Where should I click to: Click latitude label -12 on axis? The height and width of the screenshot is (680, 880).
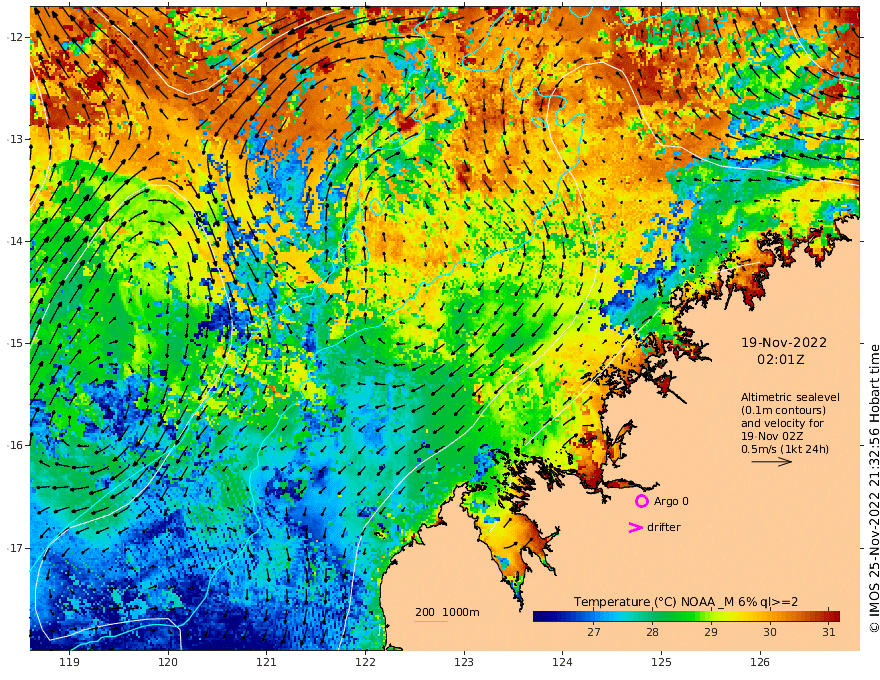point(15,37)
